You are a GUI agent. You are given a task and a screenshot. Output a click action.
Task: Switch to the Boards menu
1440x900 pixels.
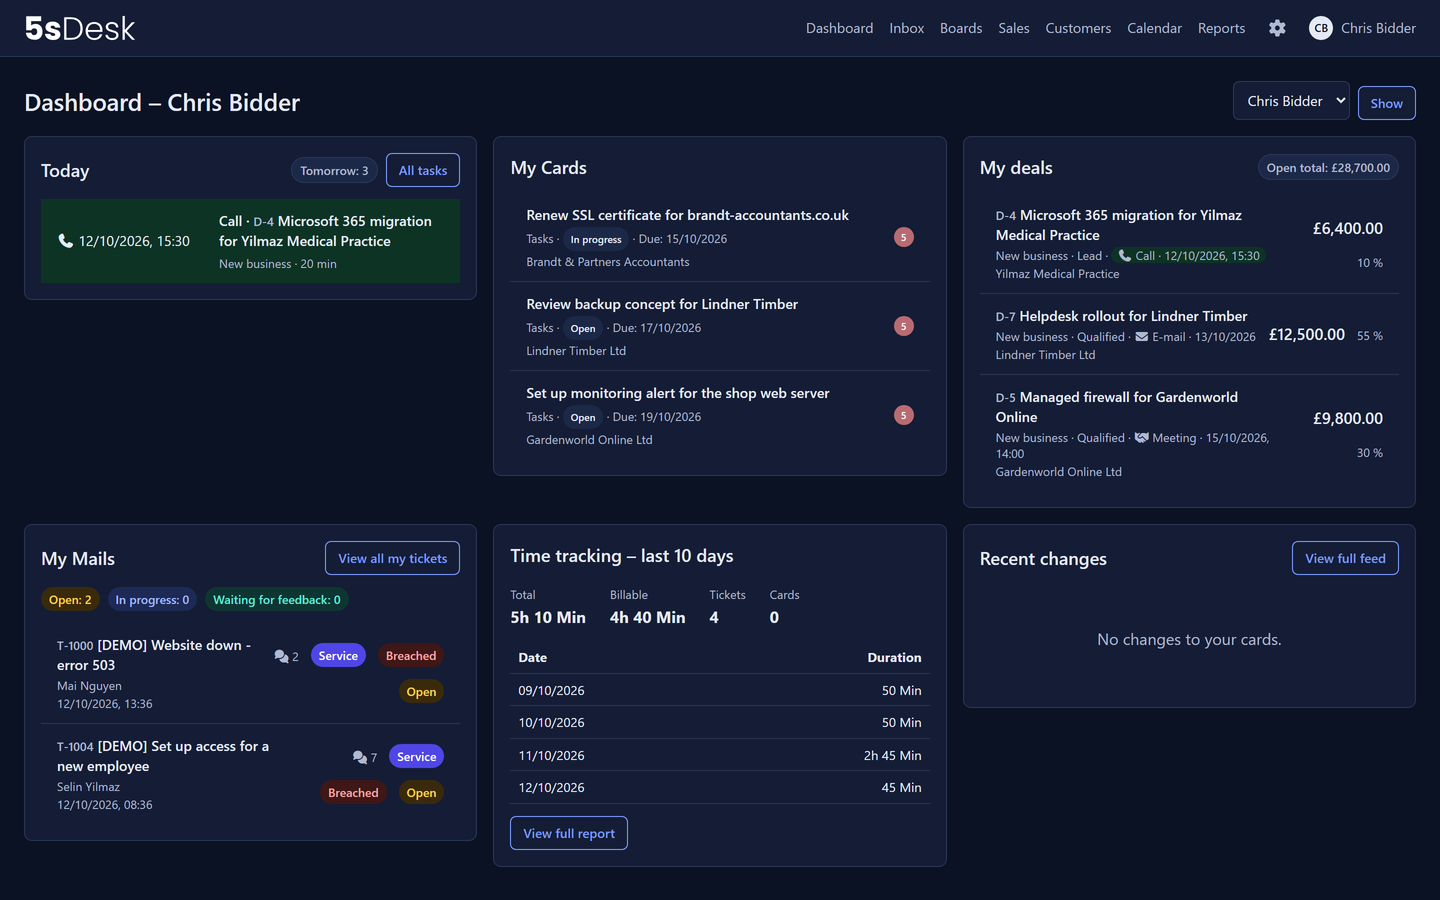(x=961, y=28)
